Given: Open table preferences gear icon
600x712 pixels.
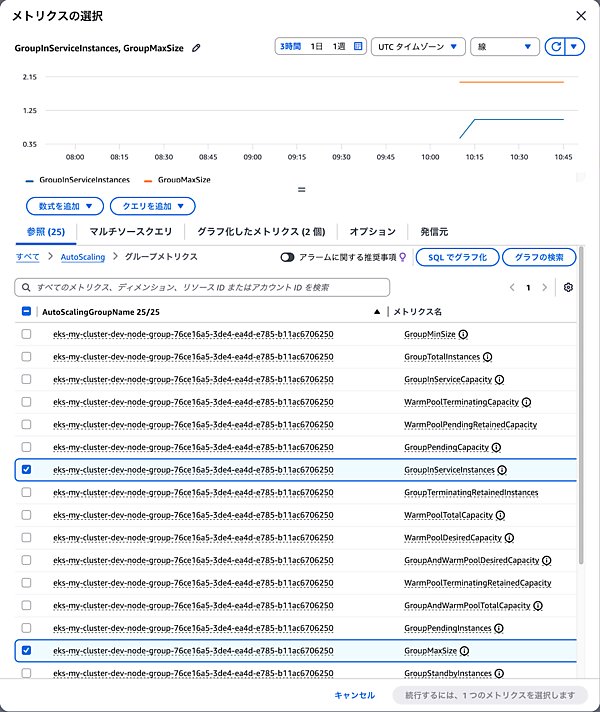Looking at the screenshot, I should (568, 287).
